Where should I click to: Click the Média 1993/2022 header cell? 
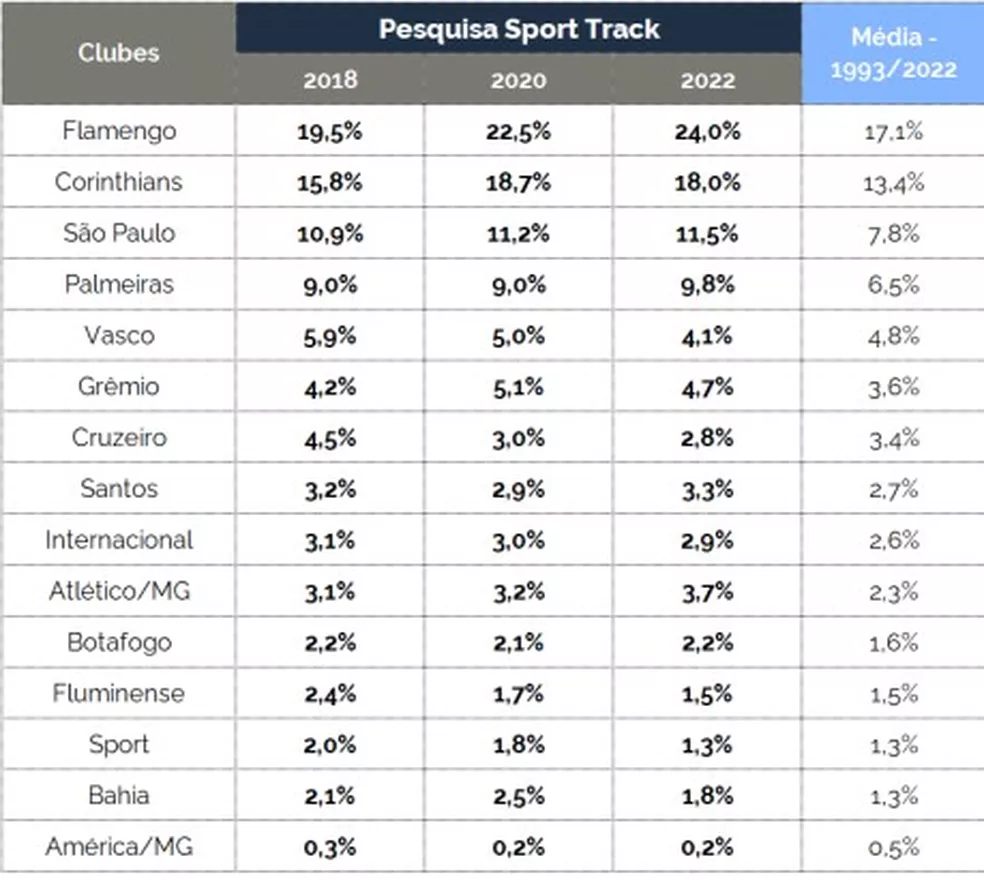coord(892,53)
